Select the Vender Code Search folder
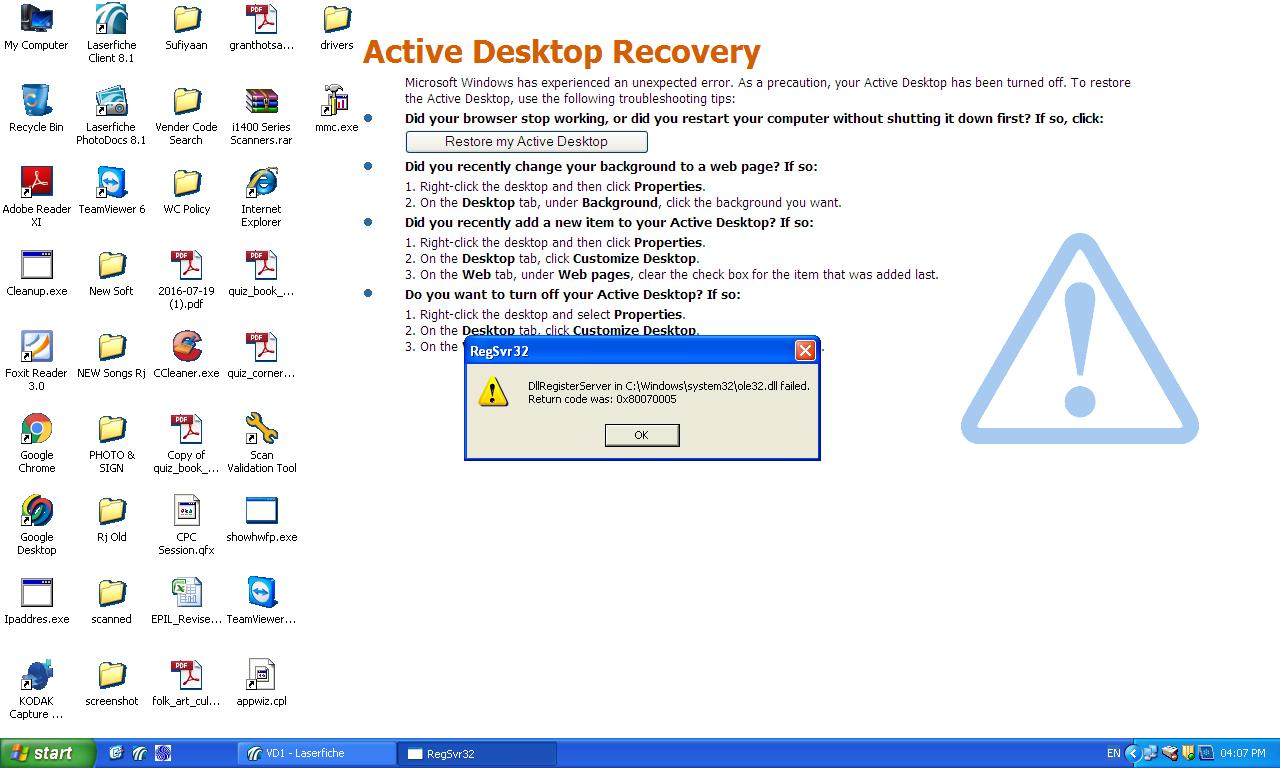1280x768 pixels. (186, 116)
